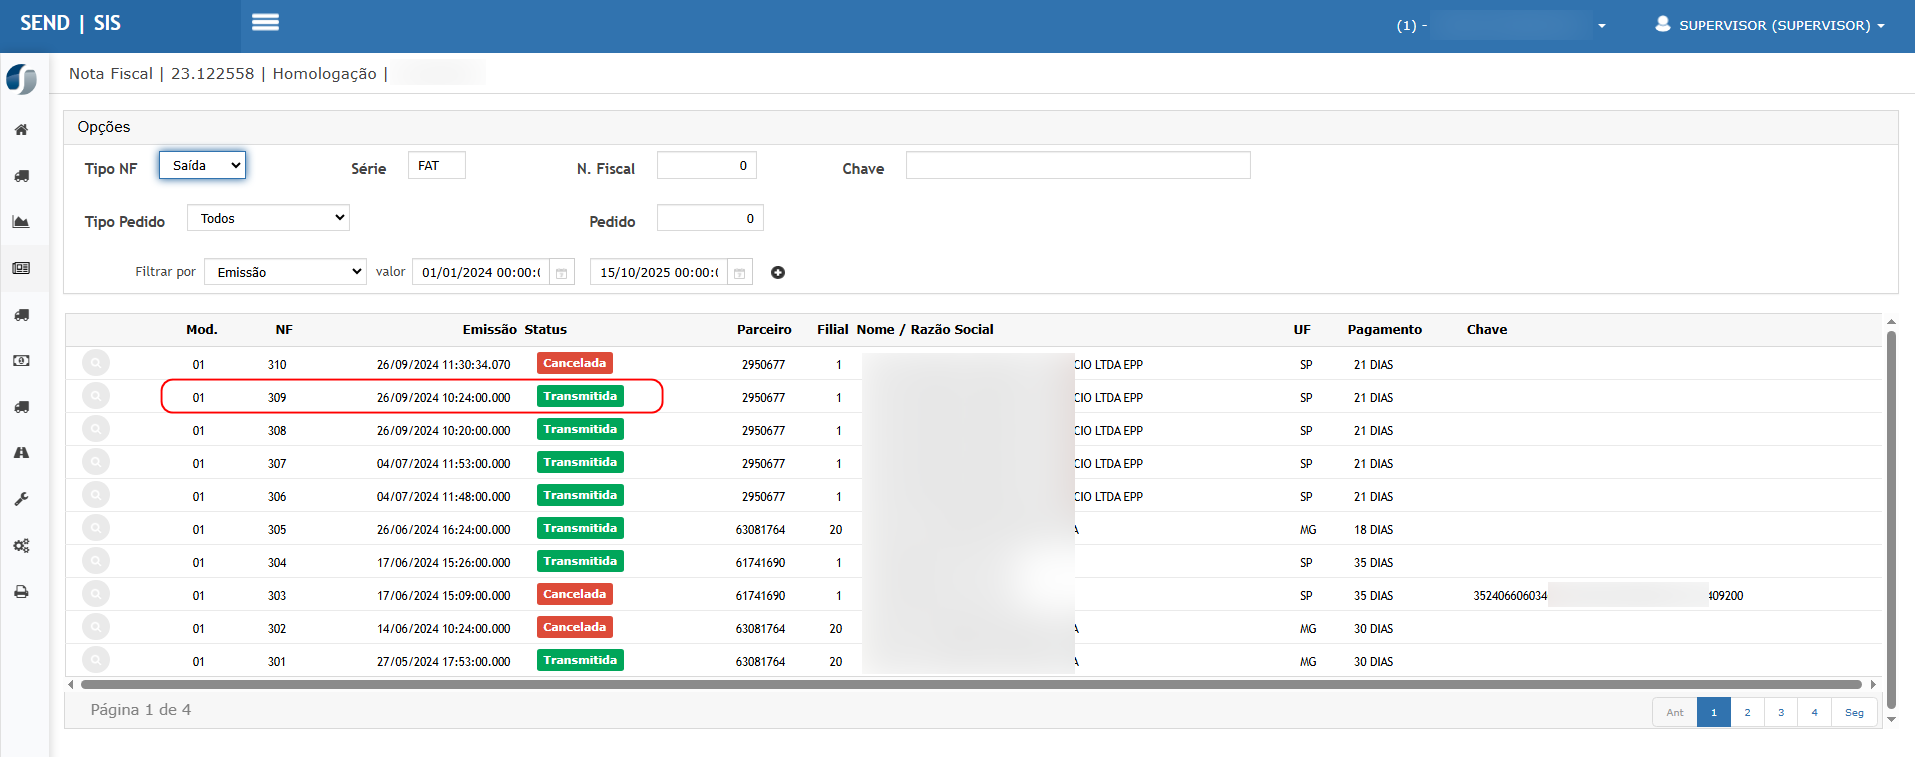Click the printer icon in sidebar
Viewport: 1915px width, 757px height.
(21, 592)
